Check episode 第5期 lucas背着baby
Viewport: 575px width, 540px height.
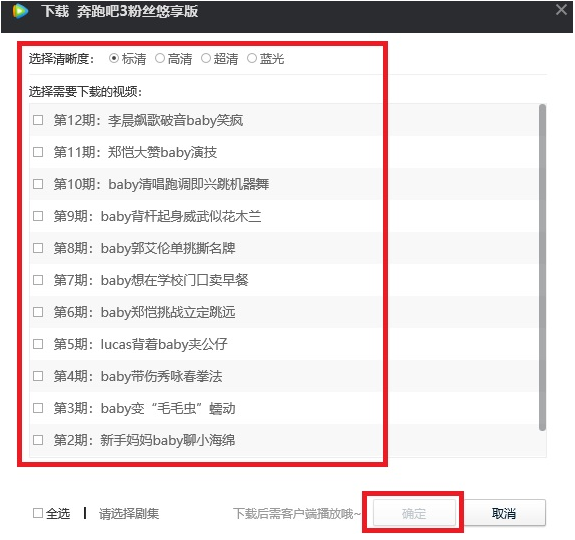(38, 344)
